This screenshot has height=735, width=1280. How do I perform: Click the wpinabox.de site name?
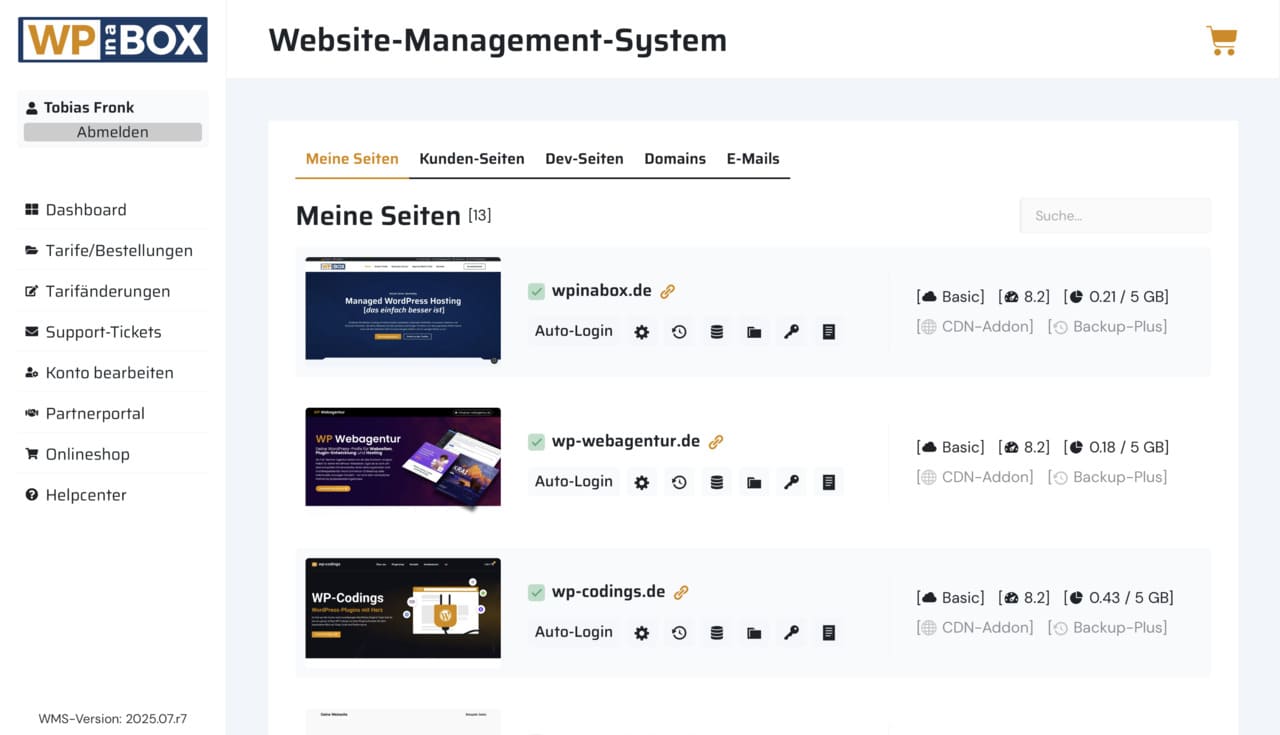click(x=602, y=291)
